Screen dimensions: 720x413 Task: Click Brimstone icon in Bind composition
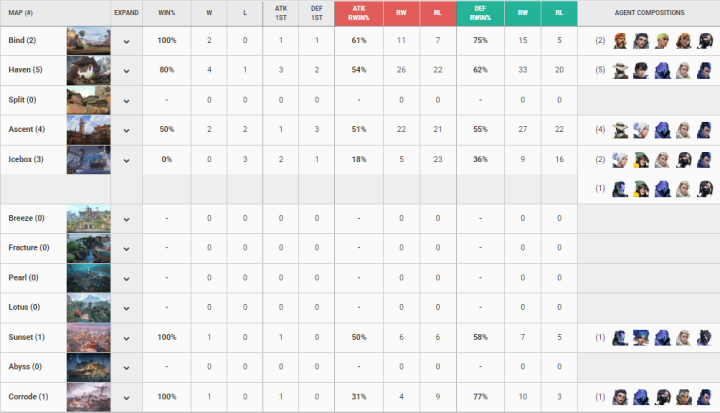click(620, 42)
